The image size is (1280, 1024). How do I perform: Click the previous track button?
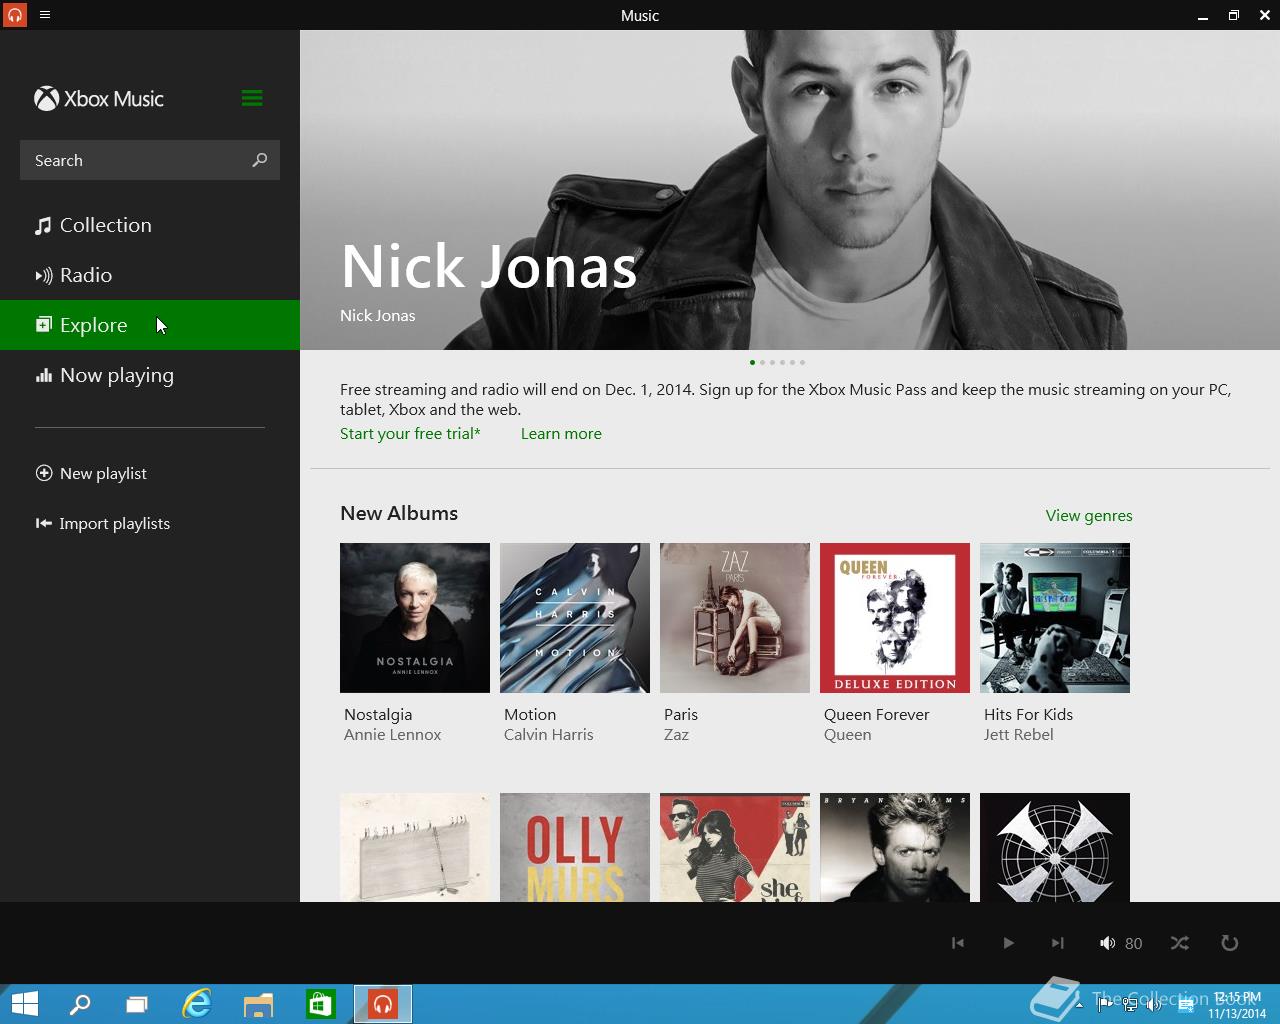(958, 943)
